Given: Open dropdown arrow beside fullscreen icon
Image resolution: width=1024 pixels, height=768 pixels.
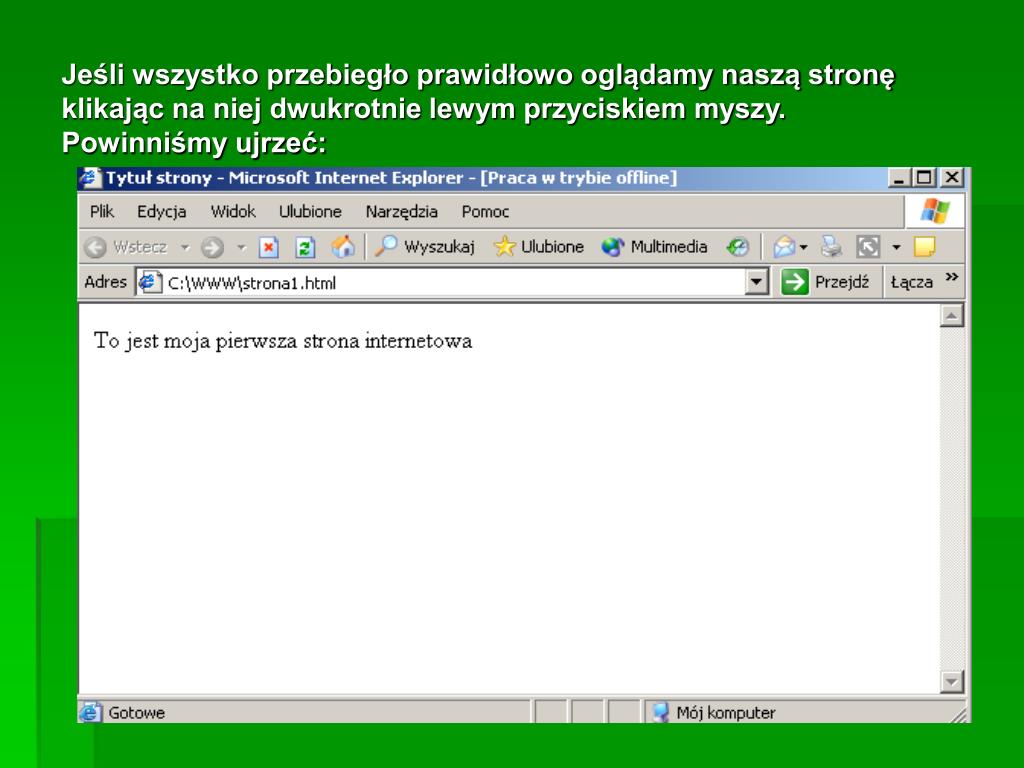Looking at the screenshot, I should 897,248.
